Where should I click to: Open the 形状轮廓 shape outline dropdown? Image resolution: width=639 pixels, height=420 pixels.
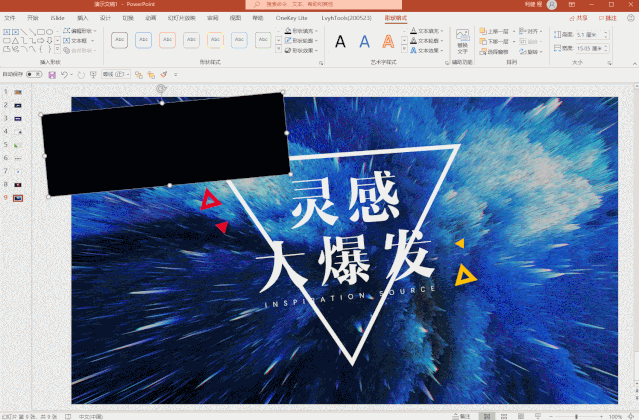coord(301,41)
